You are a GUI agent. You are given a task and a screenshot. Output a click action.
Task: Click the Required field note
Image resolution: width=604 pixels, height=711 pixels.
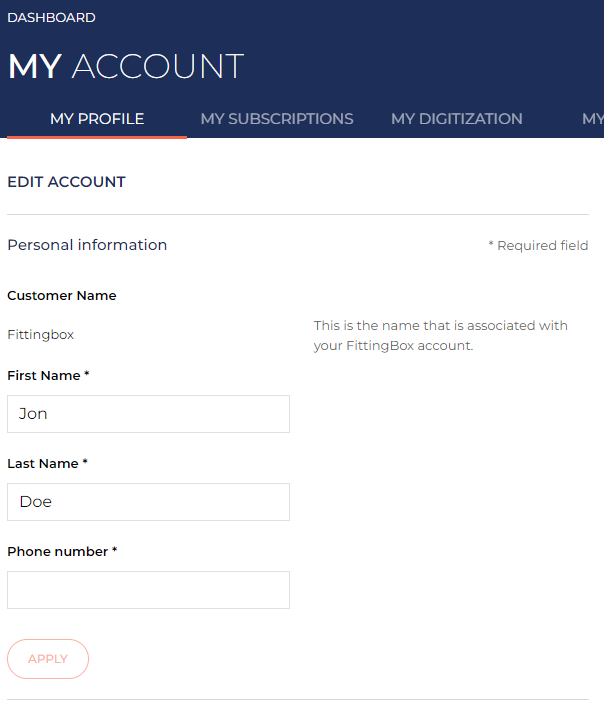(x=538, y=246)
